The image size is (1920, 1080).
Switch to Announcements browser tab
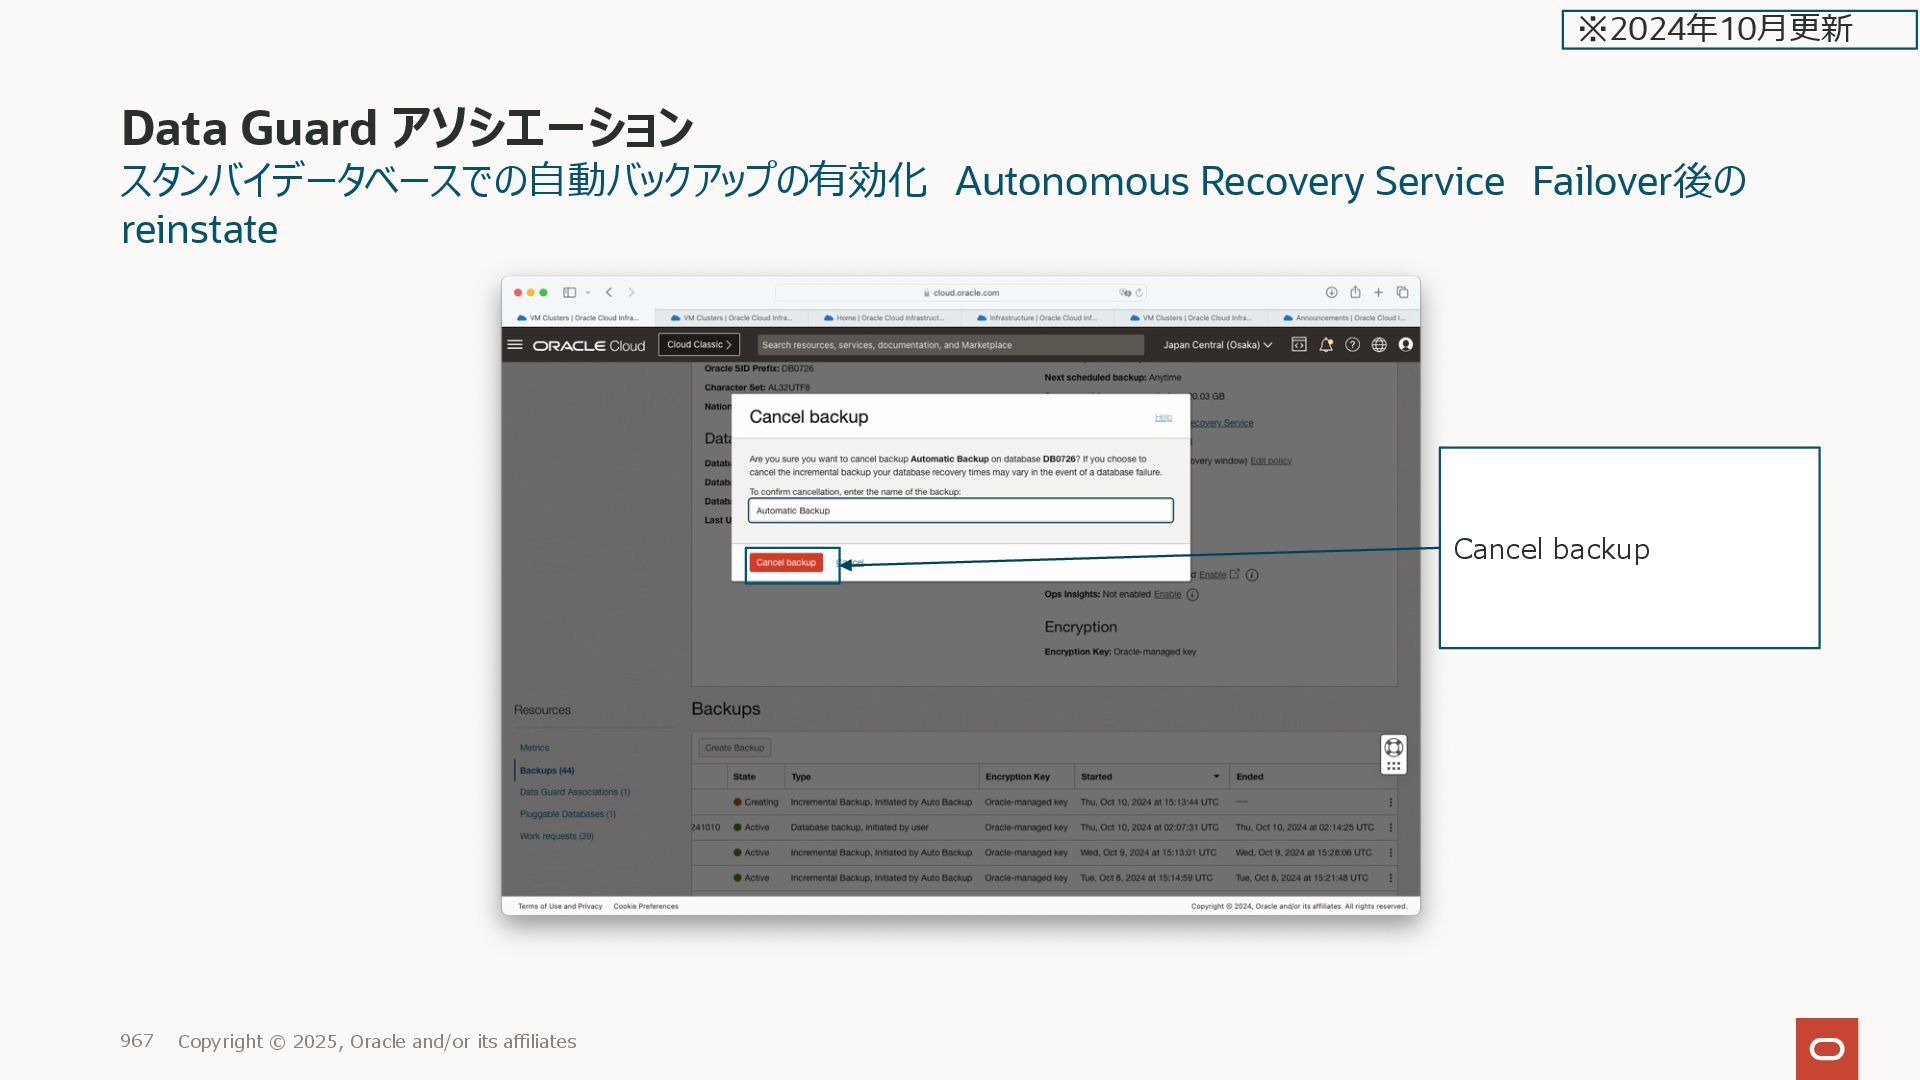[x=1344, y=318]
